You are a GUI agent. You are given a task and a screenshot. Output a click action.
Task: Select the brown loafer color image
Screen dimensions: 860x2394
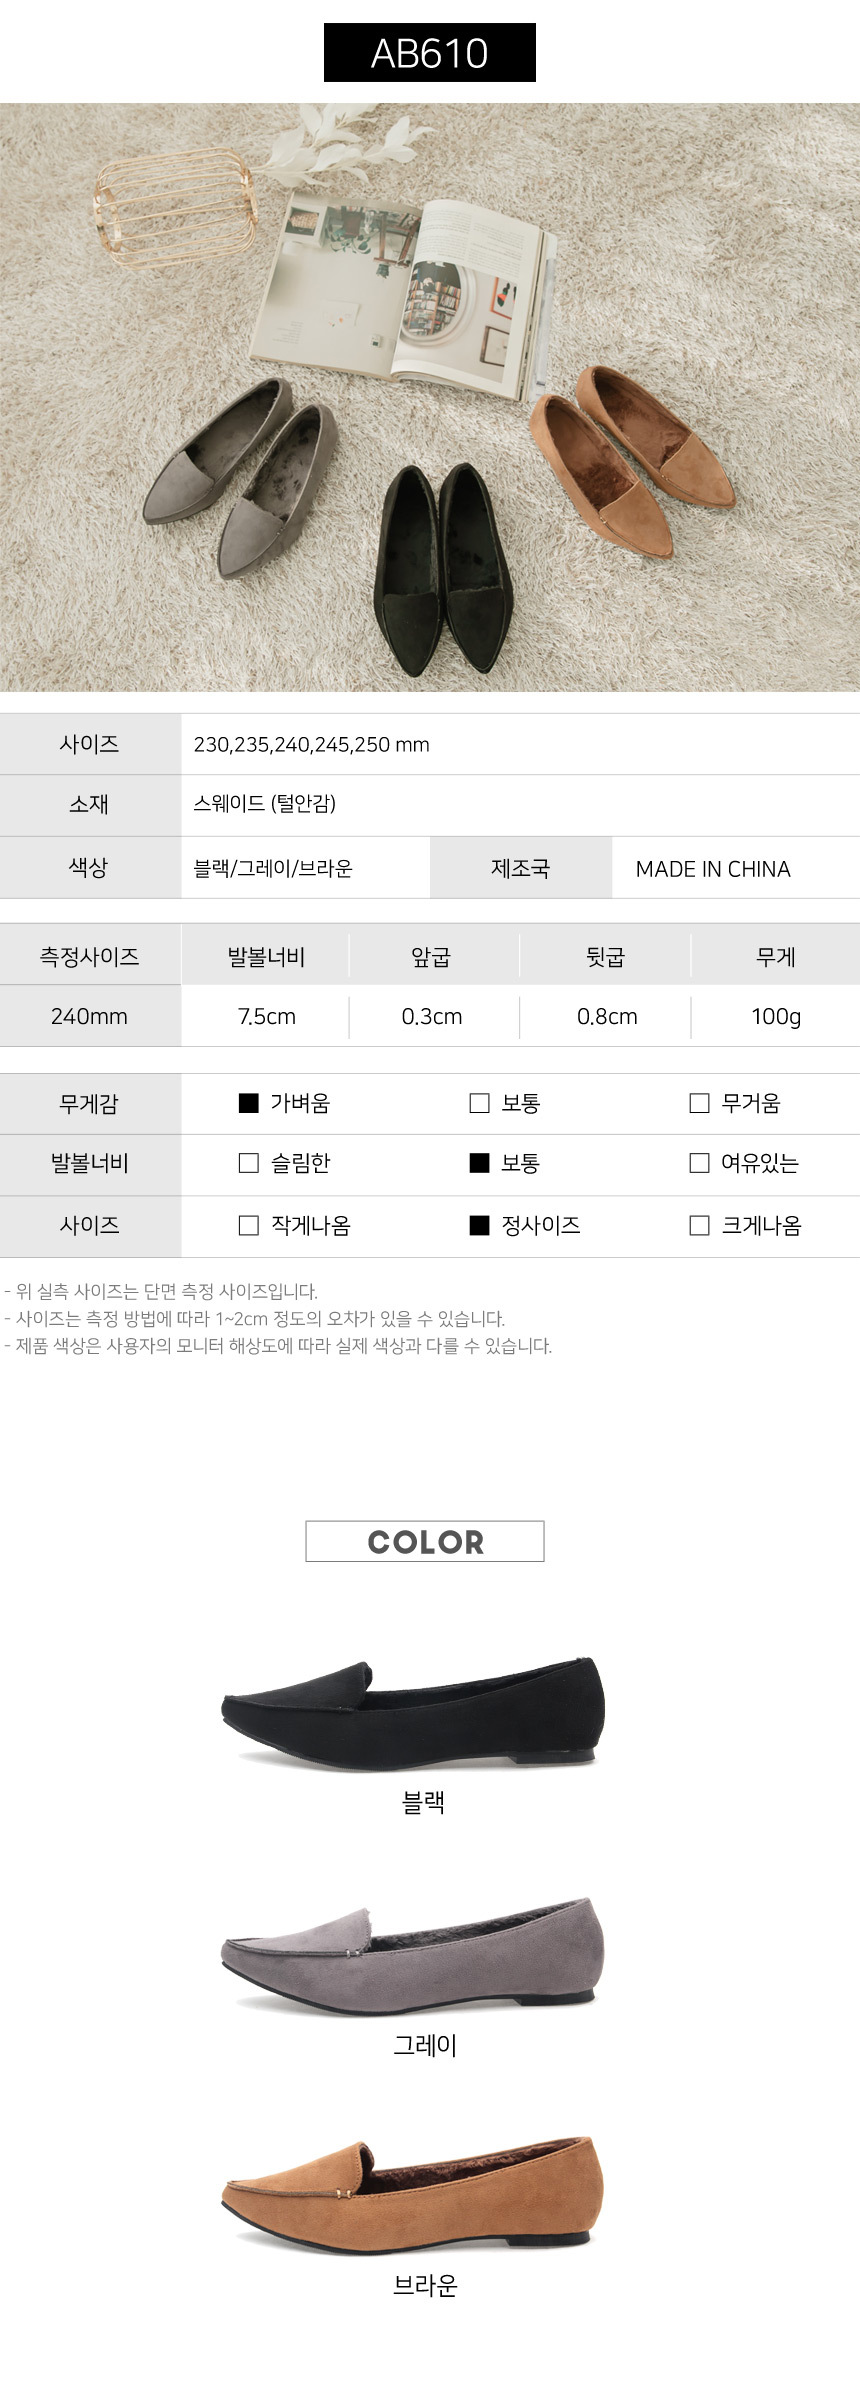click(413, 2193)
